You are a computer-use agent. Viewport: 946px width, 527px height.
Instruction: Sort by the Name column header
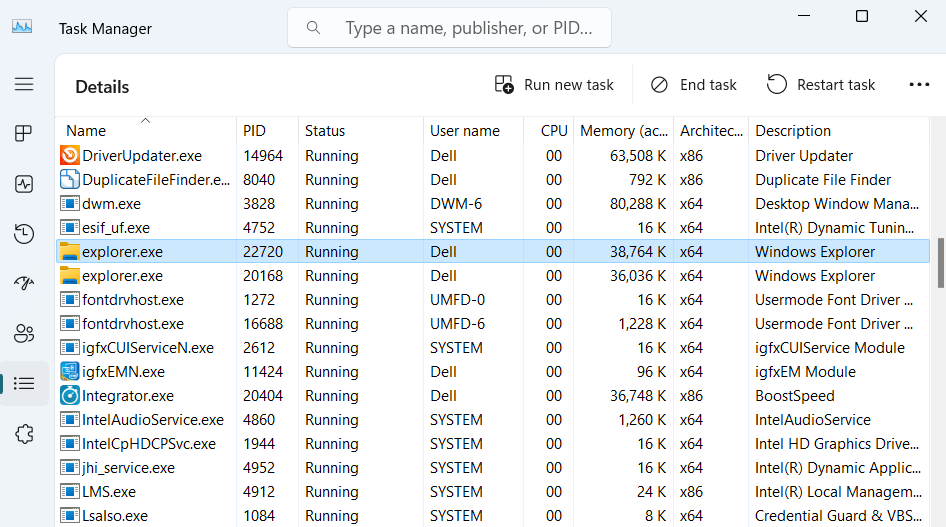click(x=145, y=130)
